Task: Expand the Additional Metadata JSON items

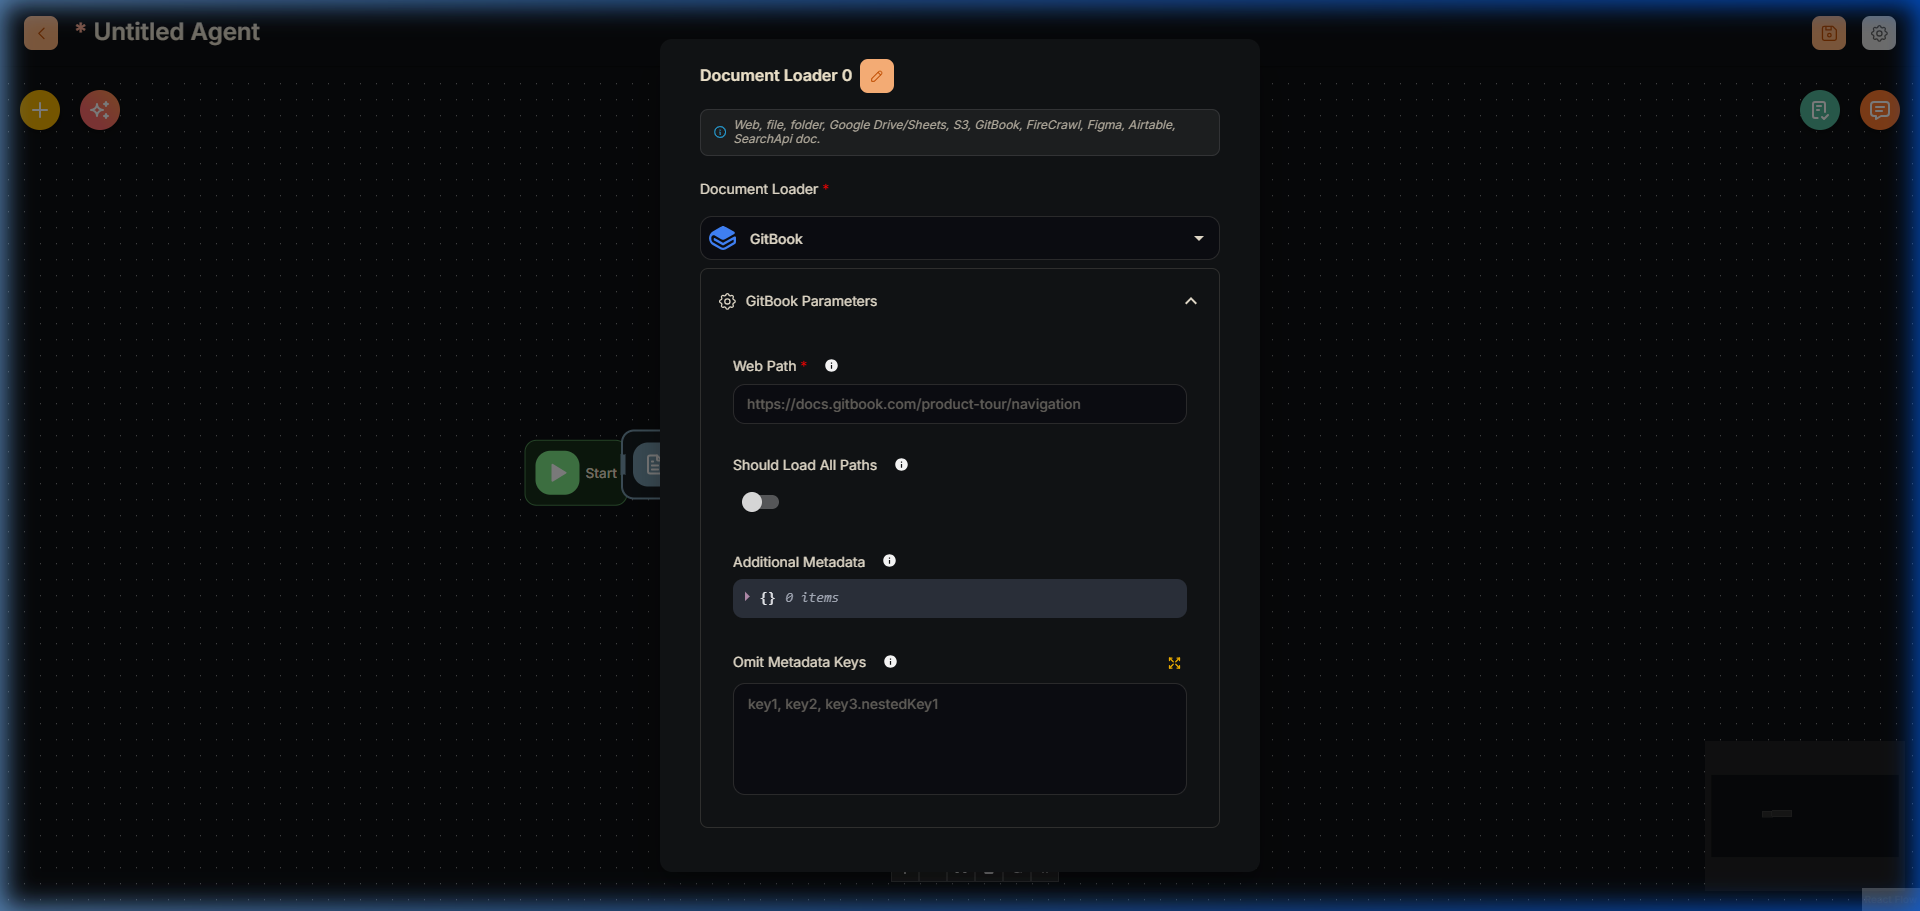Action: (x=748, y=597)
